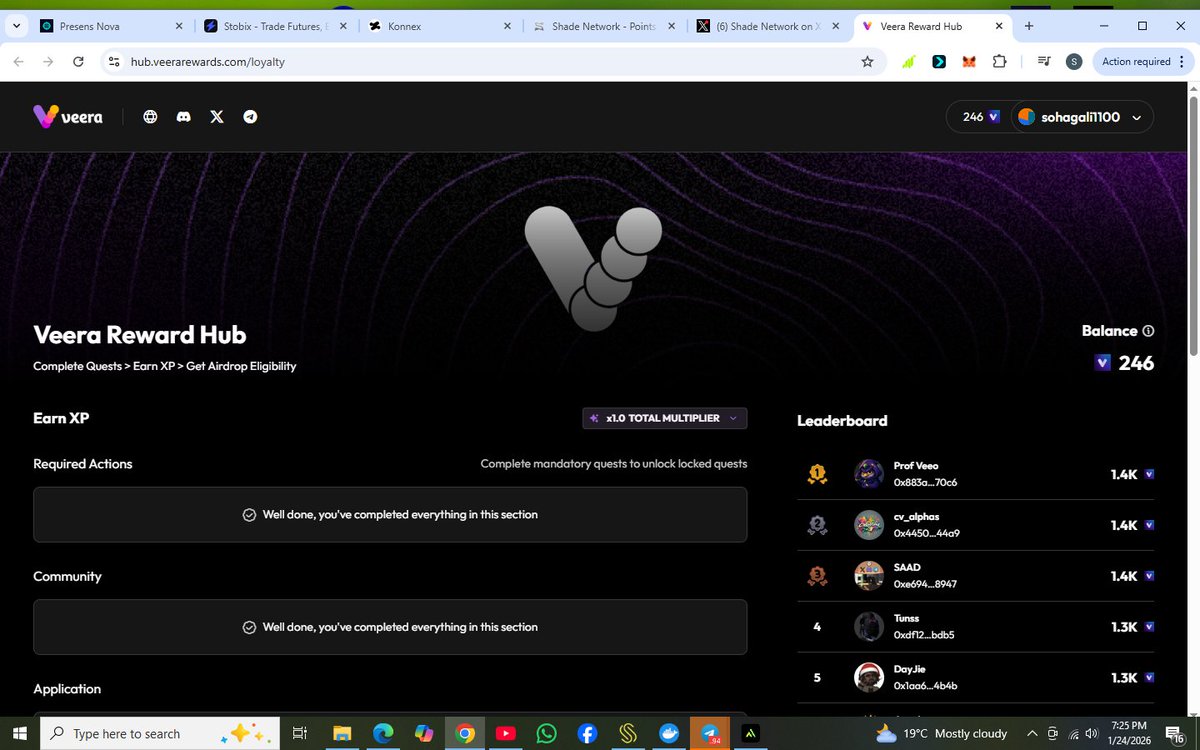This screenshot has height=750, width=1200.
Task: Click the Required Actions label
Action: (83, 464)
